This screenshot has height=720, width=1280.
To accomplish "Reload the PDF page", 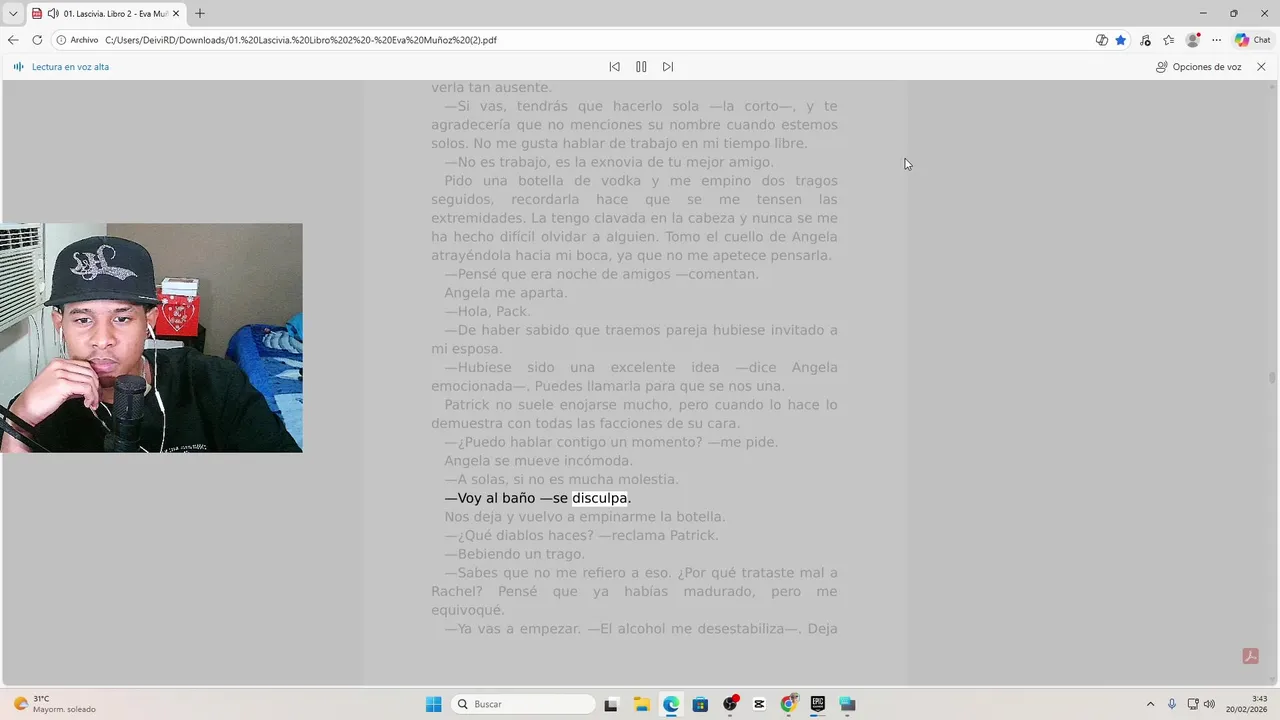I will click(x=37, y=40).
